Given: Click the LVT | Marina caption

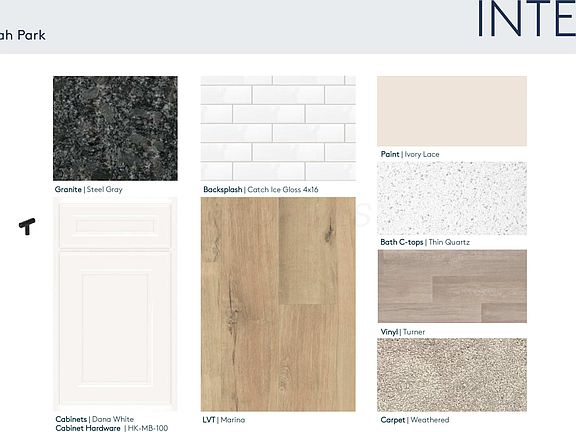Looking at the screenshot, I should (x=224, y=420).
